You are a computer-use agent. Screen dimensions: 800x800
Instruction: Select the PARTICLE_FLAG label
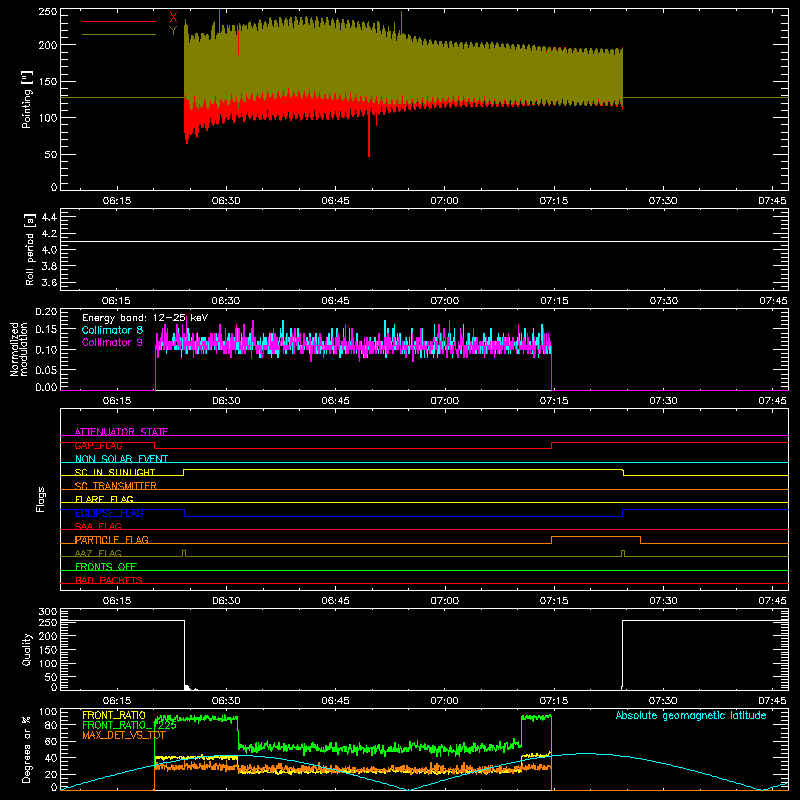click(112, 539)
